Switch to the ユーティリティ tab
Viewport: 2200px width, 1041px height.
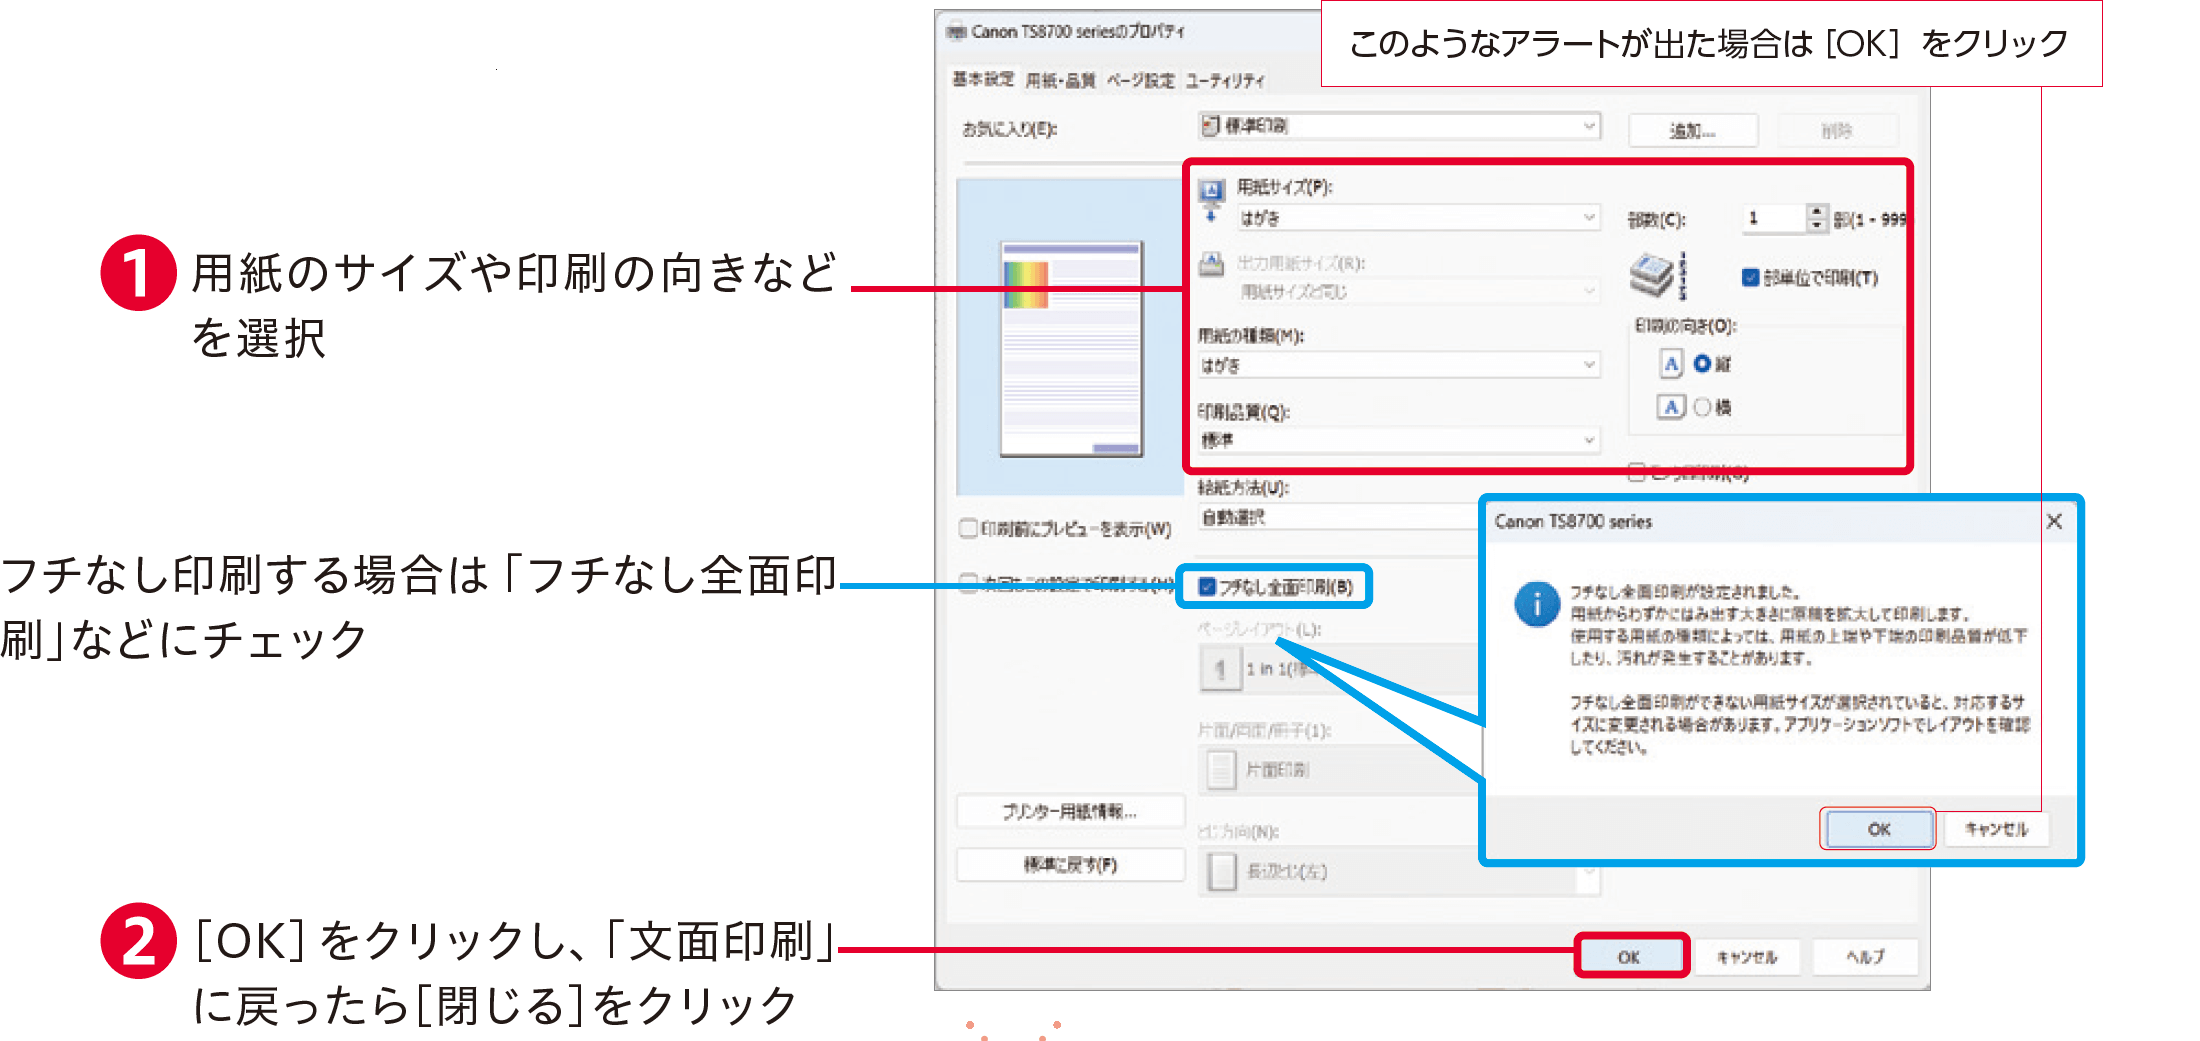click(x=1225, y=80)
